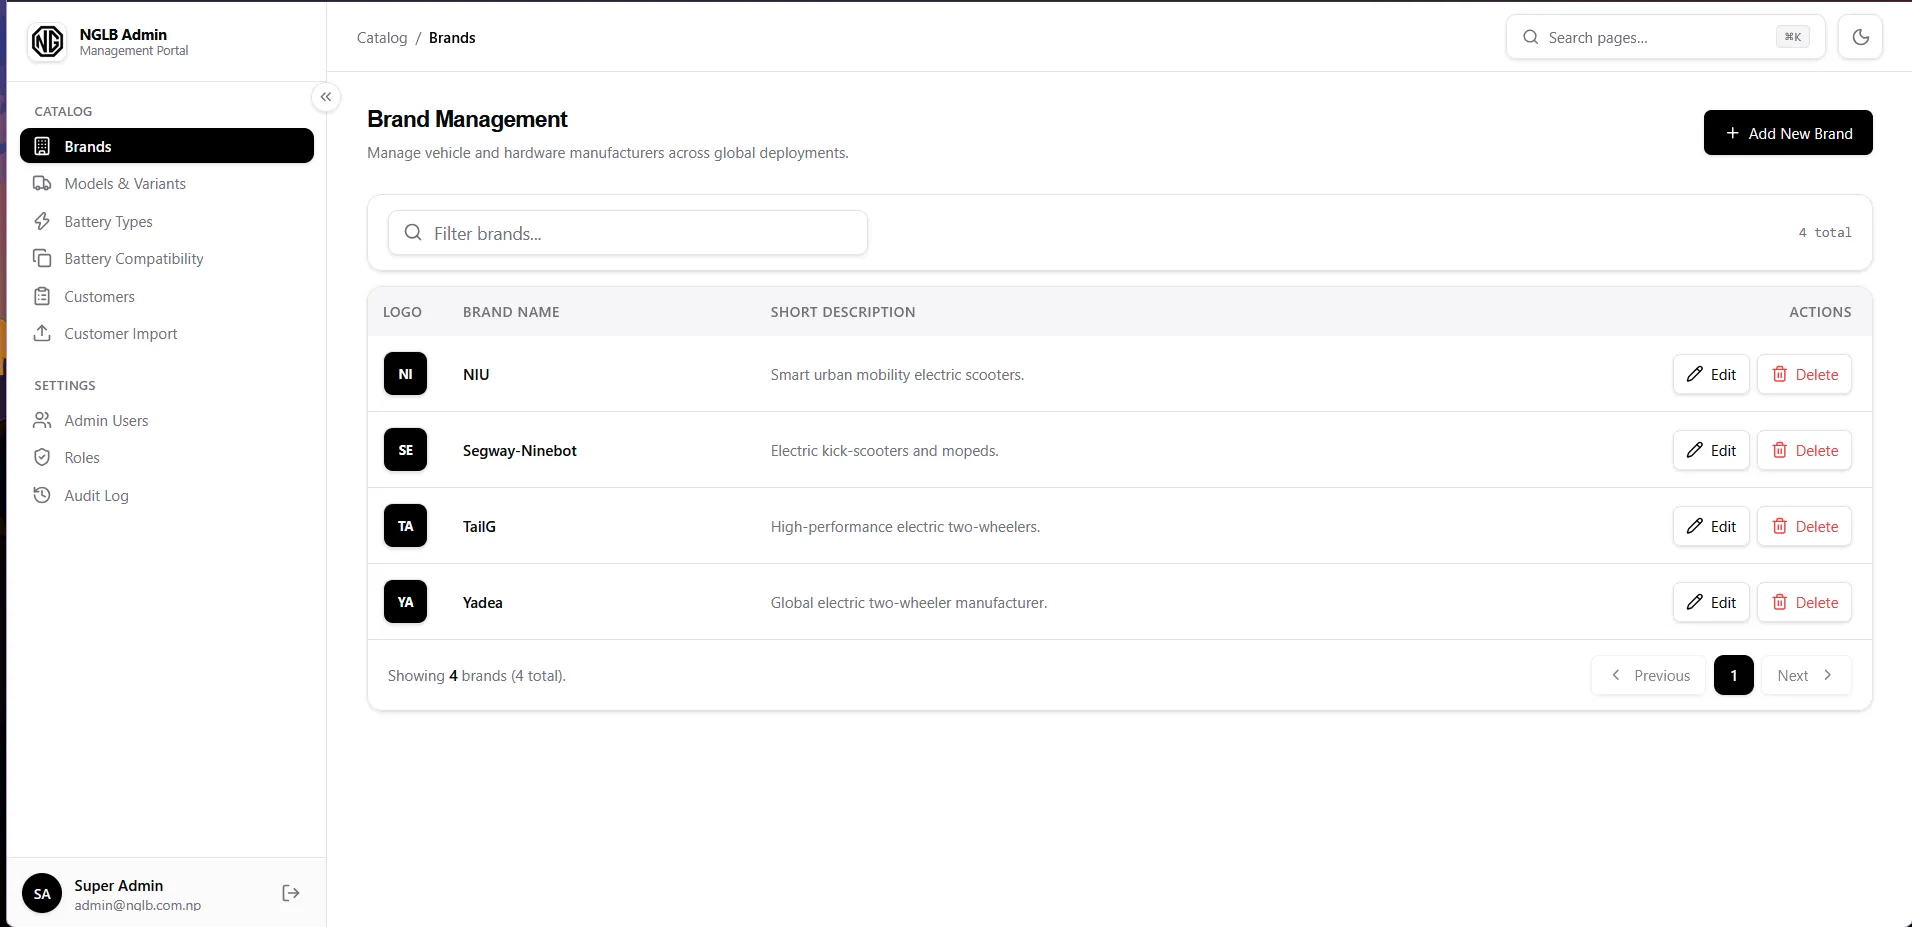This screenshot has width=1912, height=927.
Task: Click Add New Brand button
Action: pos(1788,133)
